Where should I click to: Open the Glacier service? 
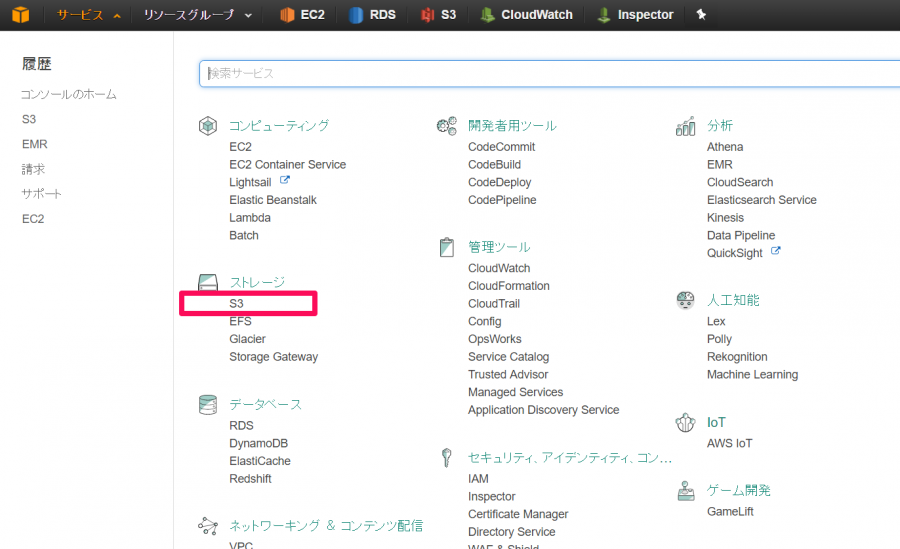tap(247, 339)
